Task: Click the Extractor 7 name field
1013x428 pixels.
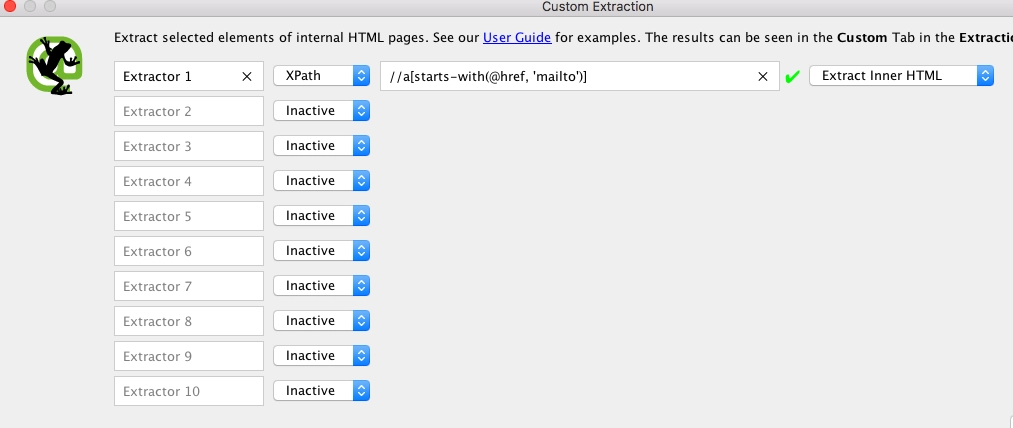Action: click(x=189, y=286)
